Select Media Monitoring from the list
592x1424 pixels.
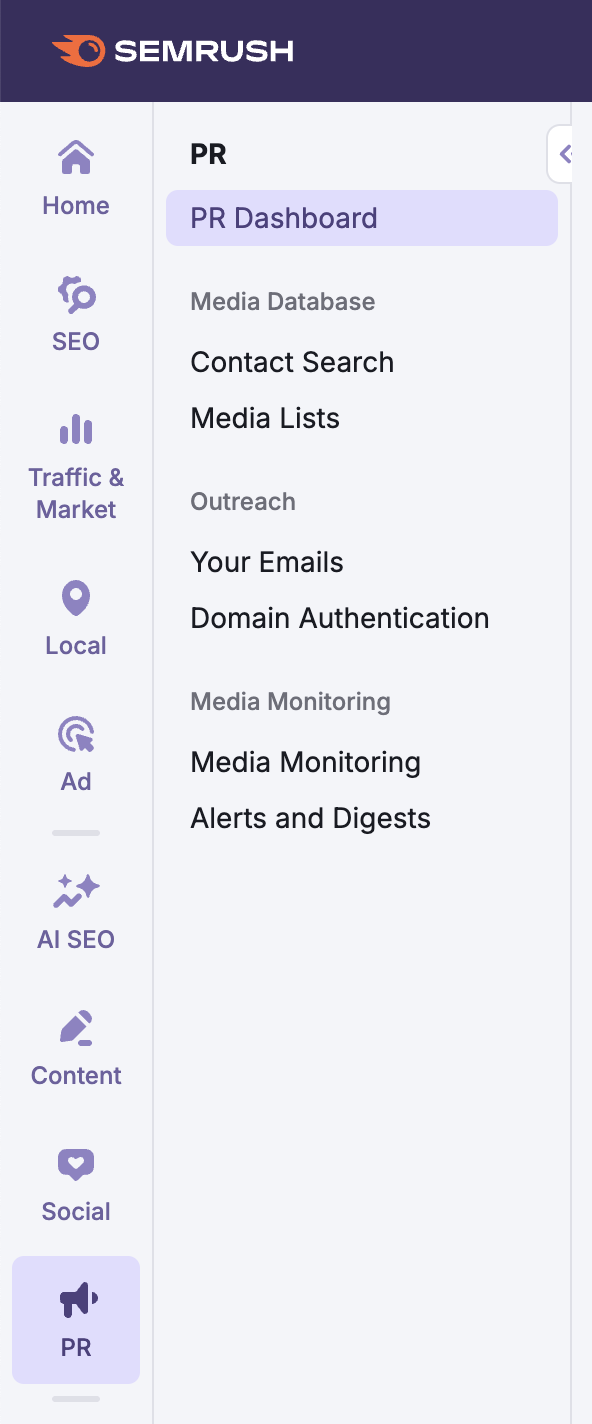[x=306, y=762]
